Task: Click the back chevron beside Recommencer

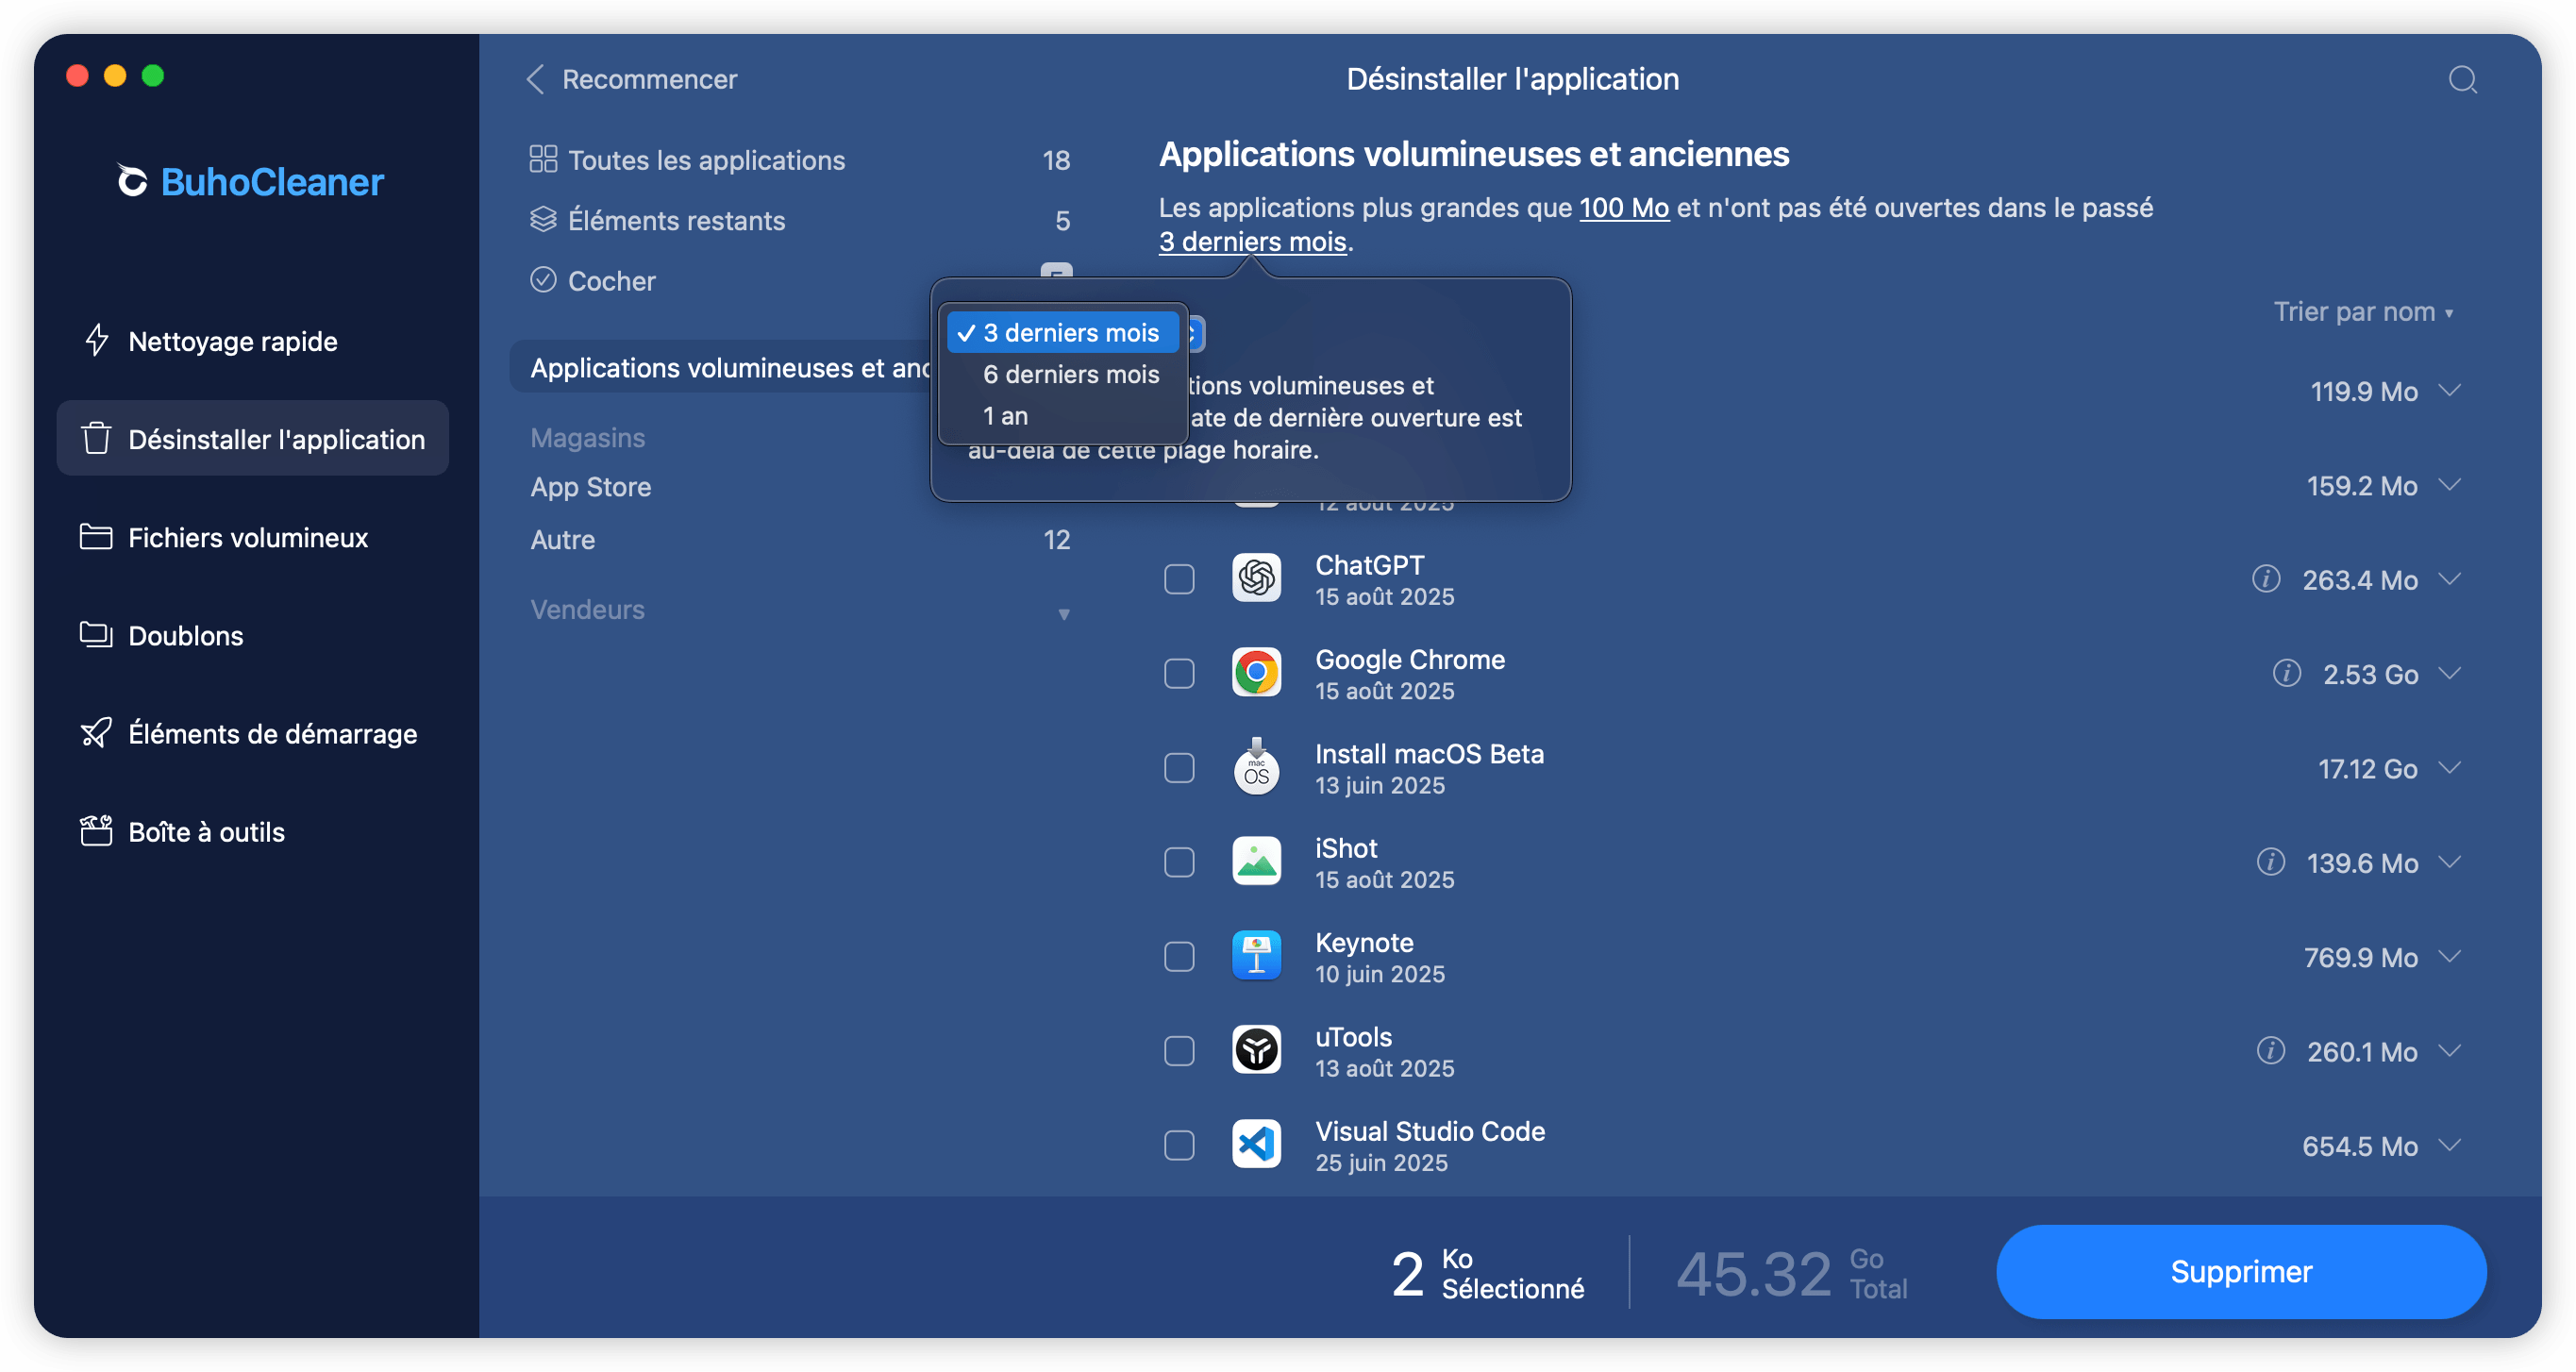Action: coord(536,79)
